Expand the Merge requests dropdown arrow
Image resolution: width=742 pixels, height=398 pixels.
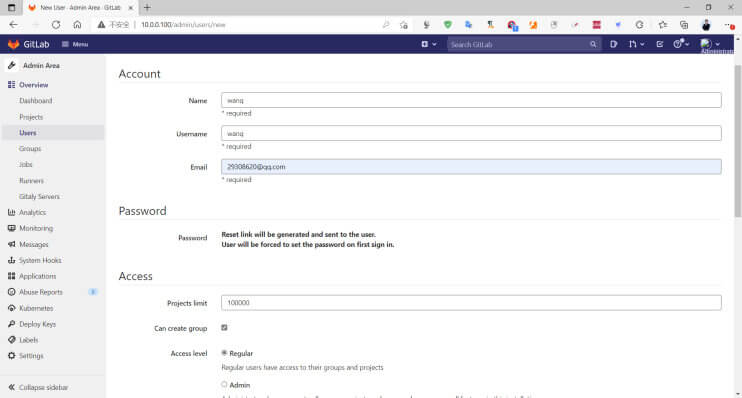(x=642, y=44)
